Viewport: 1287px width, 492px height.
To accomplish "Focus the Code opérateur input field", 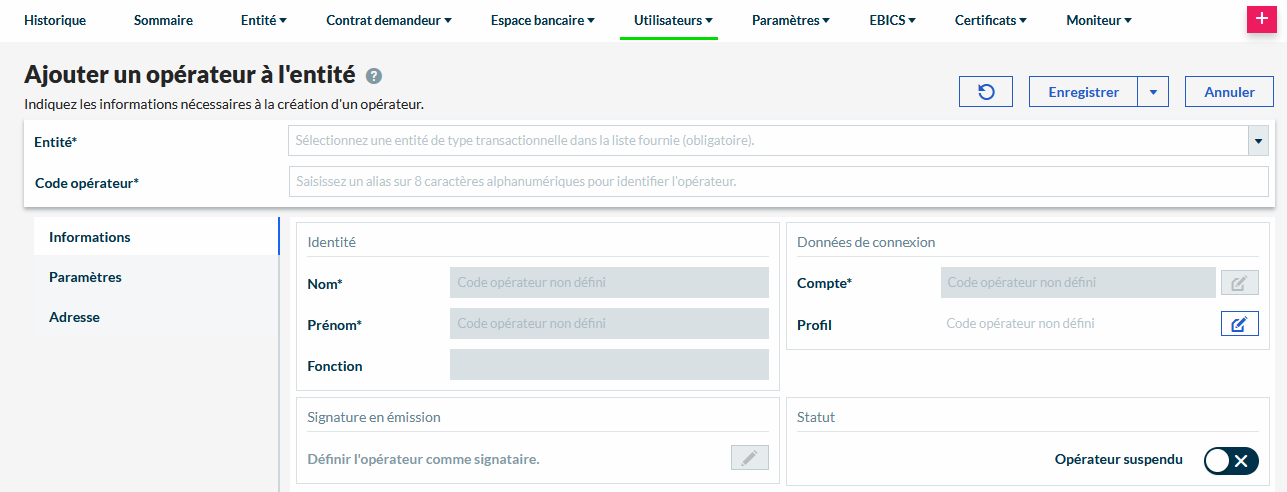I will point(778,182).
